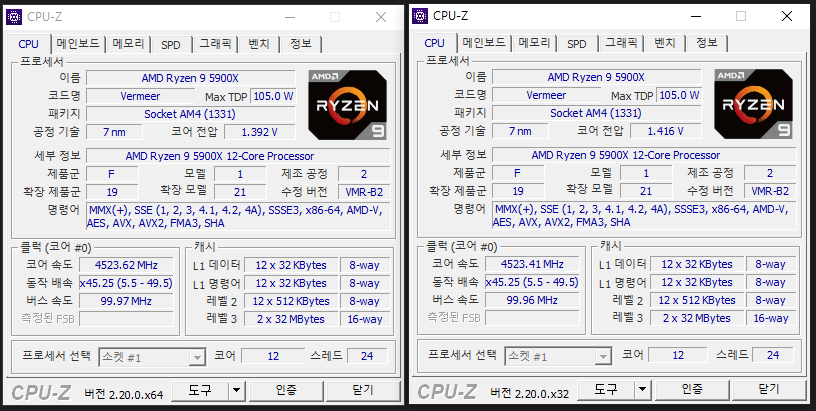This screenshot has height=411, width=816.
Task: Click the VMR-B2 revision in the x64 window
Action: tap(364, 192)
